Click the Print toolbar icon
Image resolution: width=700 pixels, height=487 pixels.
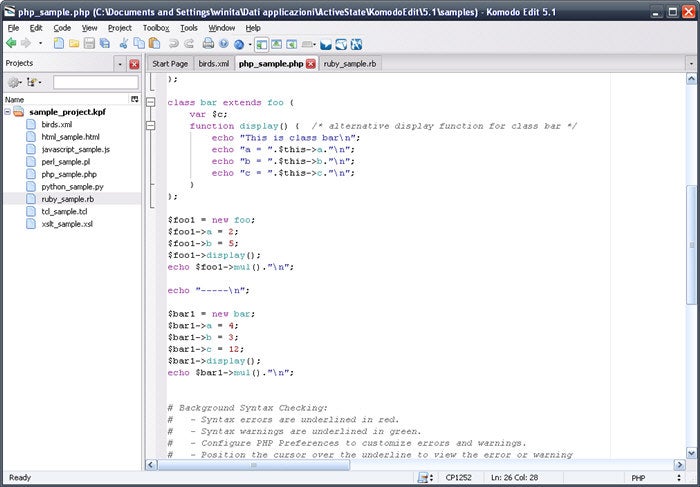(x=208, y=43)
